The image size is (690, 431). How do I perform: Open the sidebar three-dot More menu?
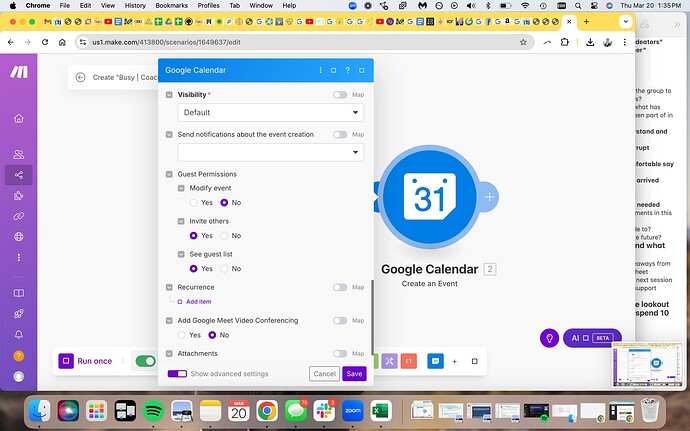point(18,258)
